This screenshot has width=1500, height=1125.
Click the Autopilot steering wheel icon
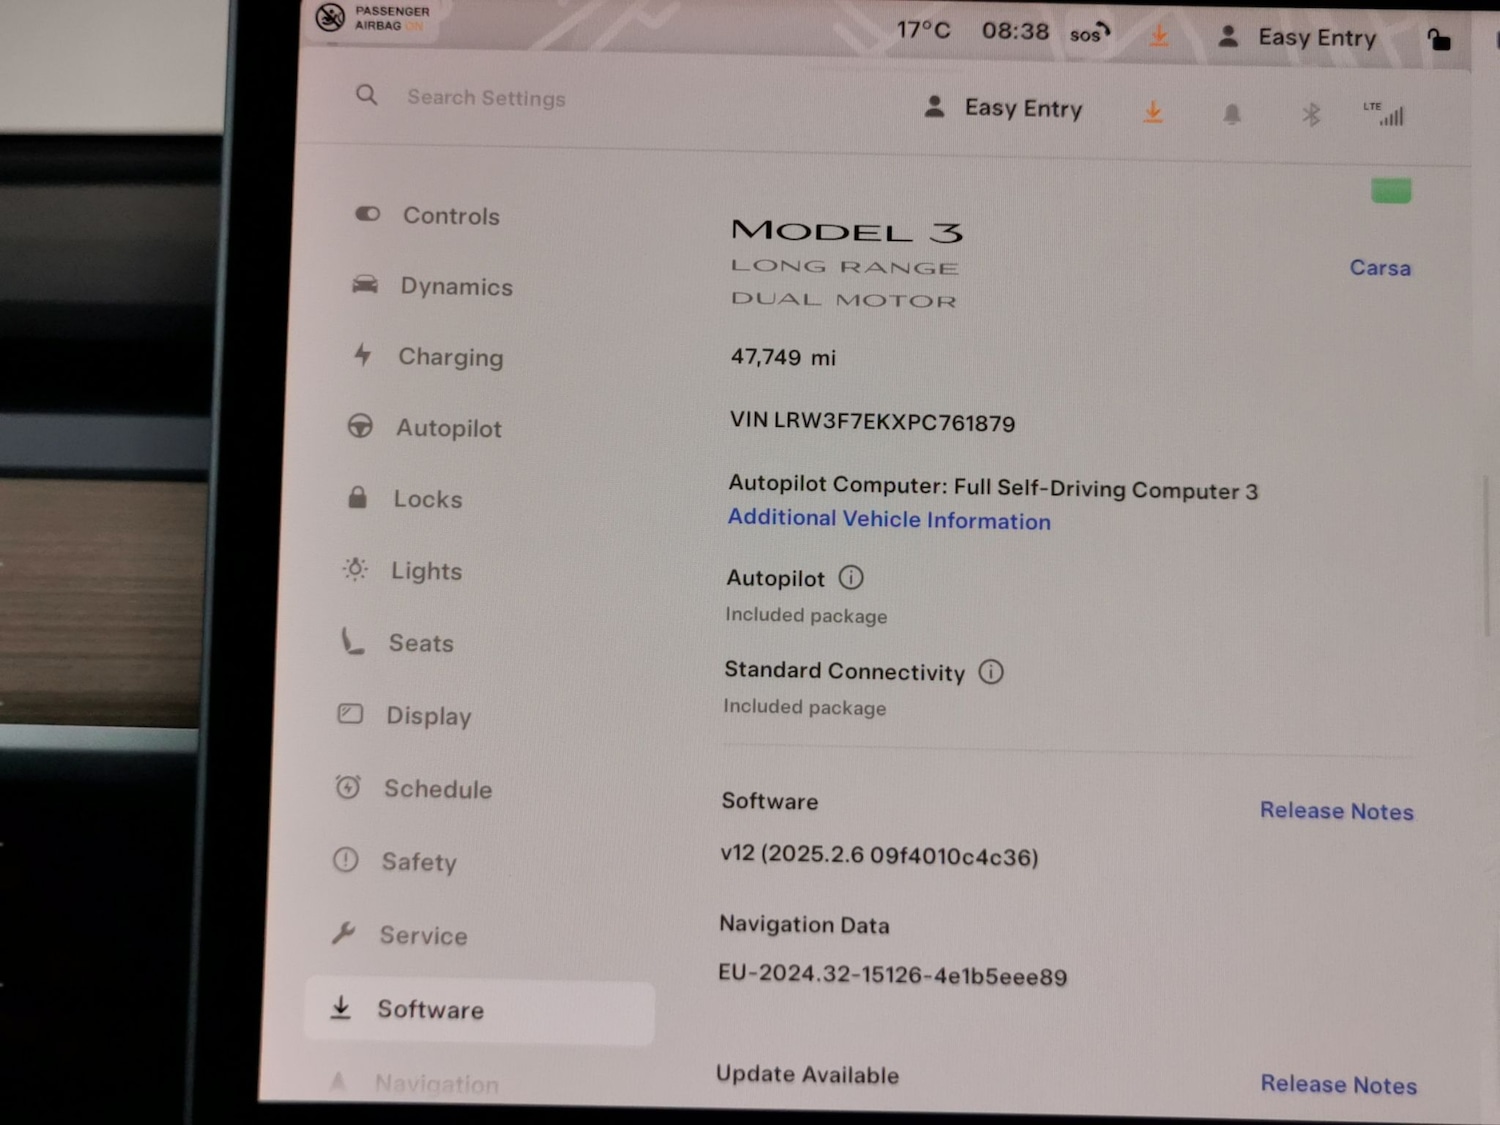360,426
